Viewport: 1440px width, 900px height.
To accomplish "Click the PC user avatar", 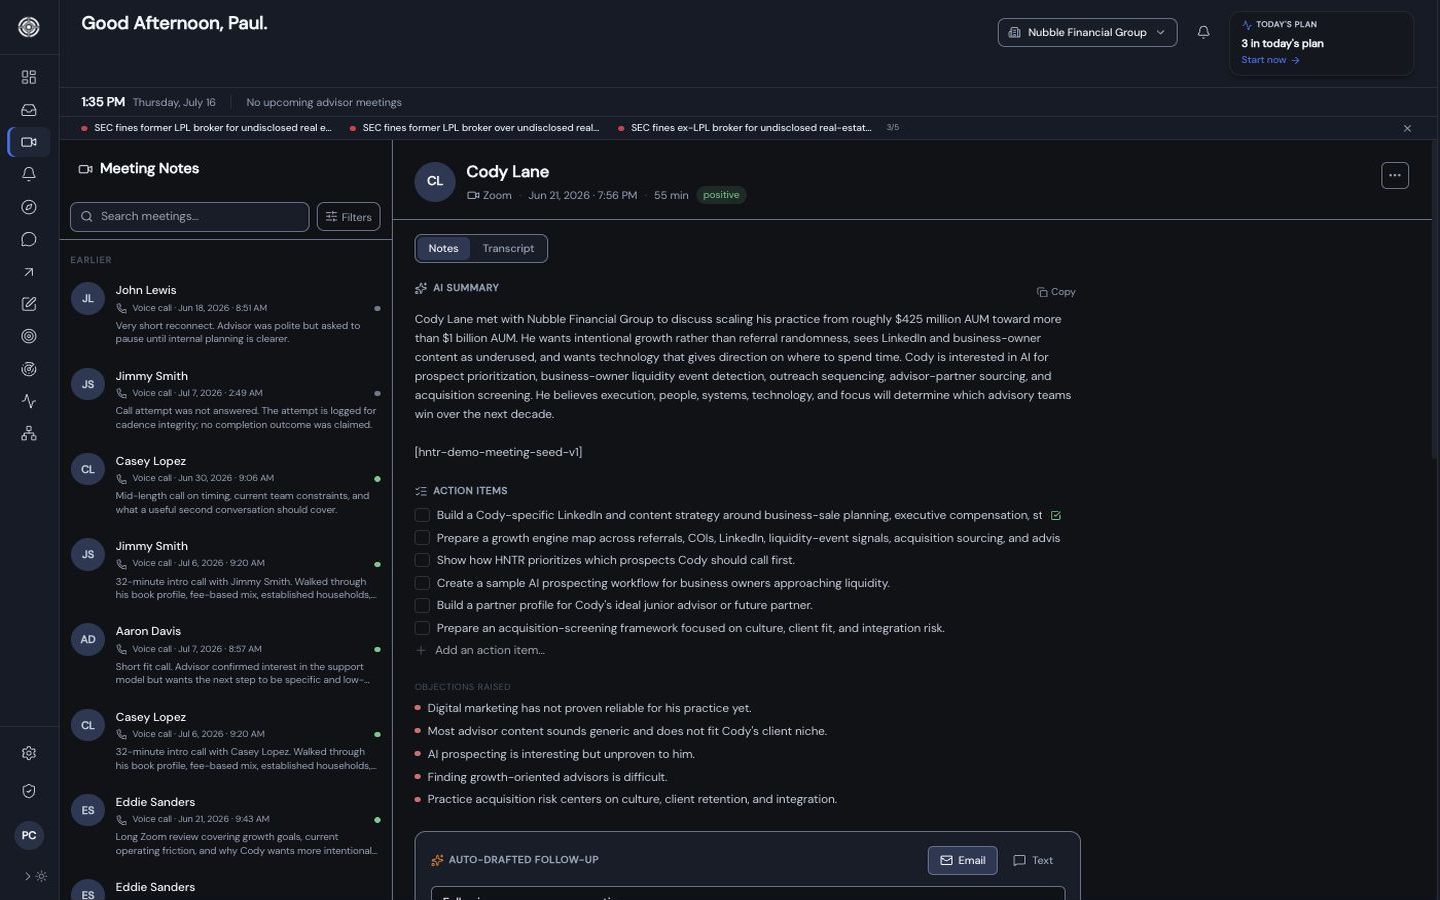I will coord(29,835).
